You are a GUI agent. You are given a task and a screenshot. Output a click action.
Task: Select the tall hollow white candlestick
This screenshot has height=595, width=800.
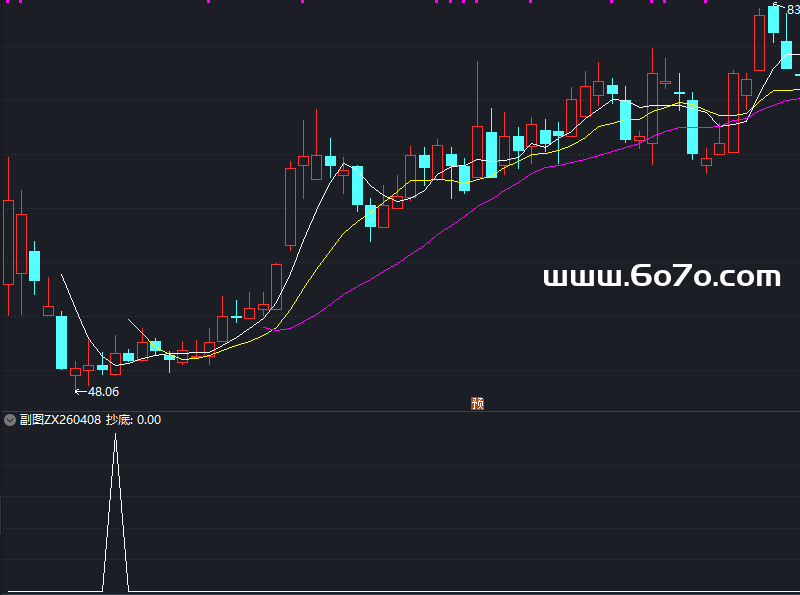click(x=291, y=205)
